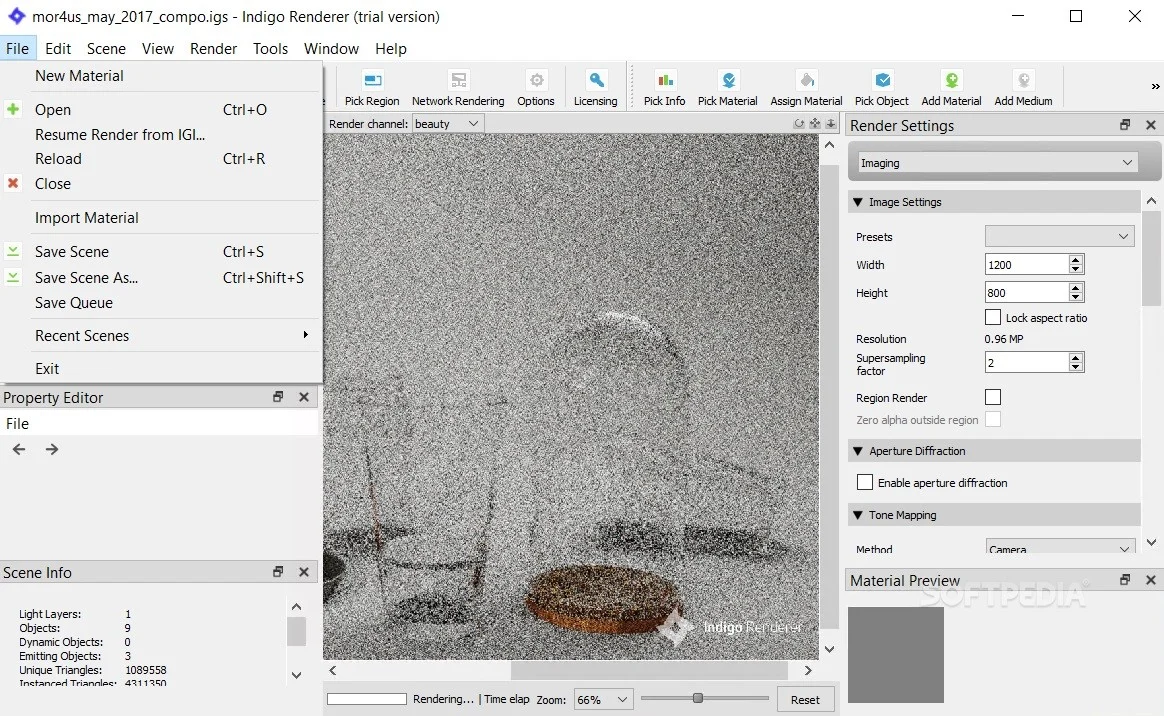Float the Scene Info panel
Screen dimensions: 1164x716
pyautogui.click(x=278, y=572)
